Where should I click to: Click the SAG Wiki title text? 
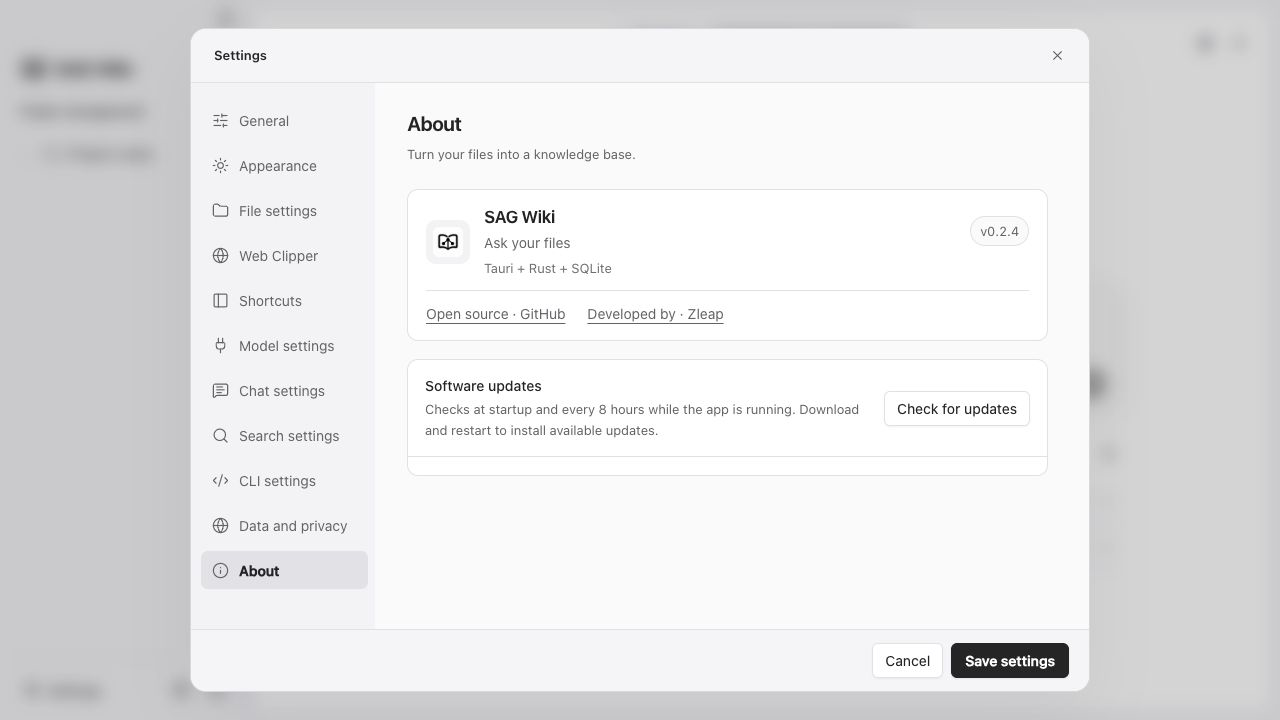(520, 217)
